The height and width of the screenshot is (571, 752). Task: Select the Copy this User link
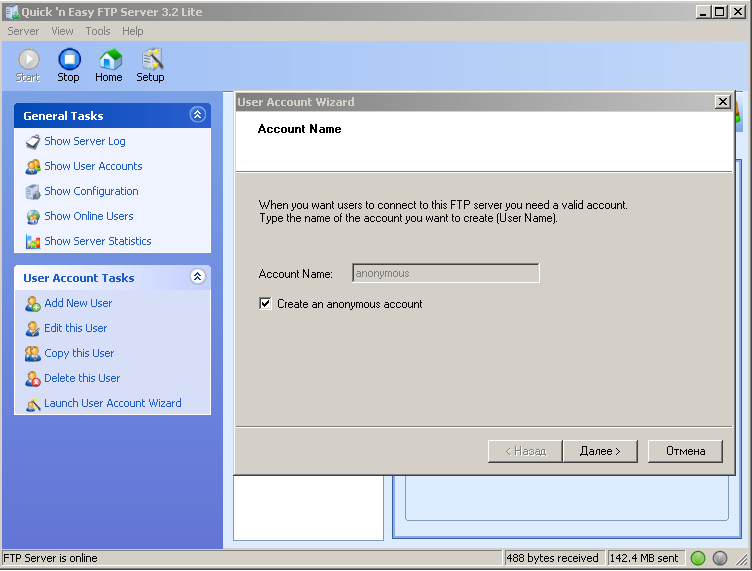[79, 353]
